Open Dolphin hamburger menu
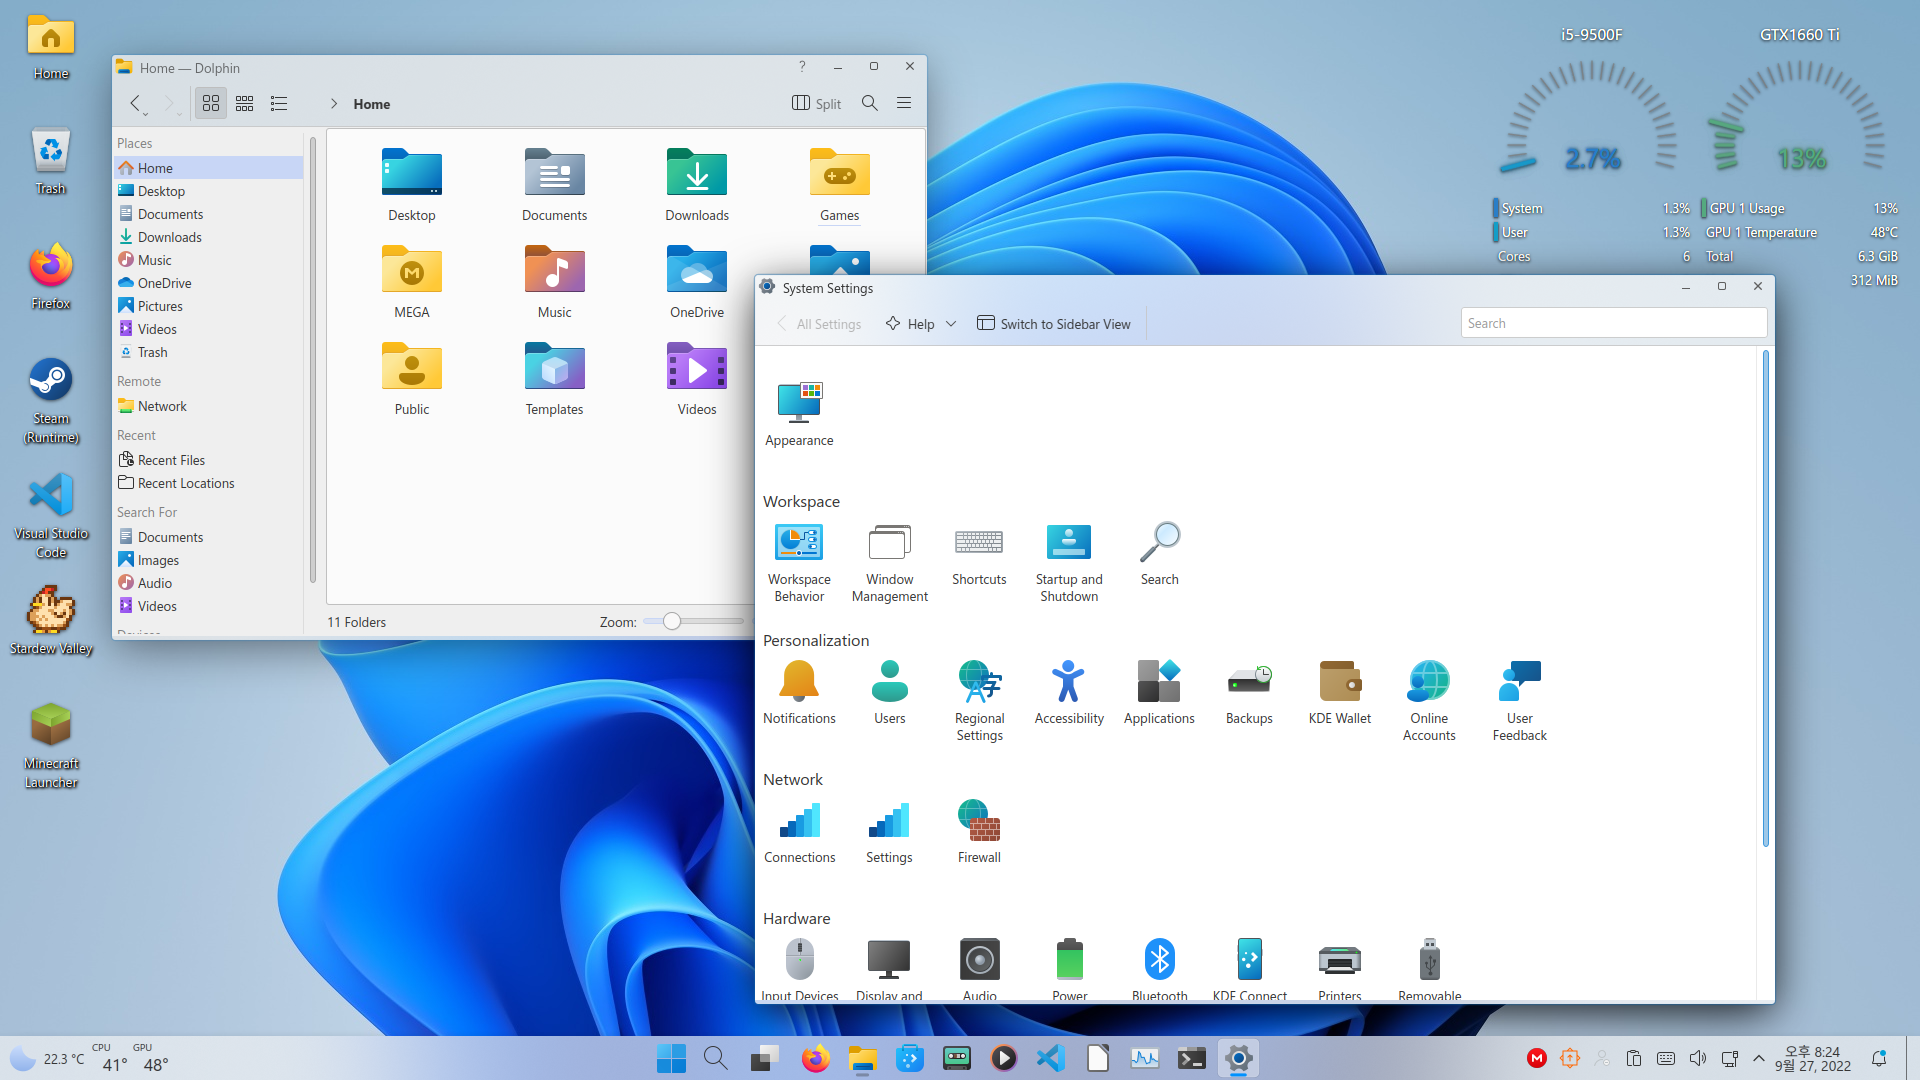This screenshot has height=1080, width=1920. coord(904,103)
